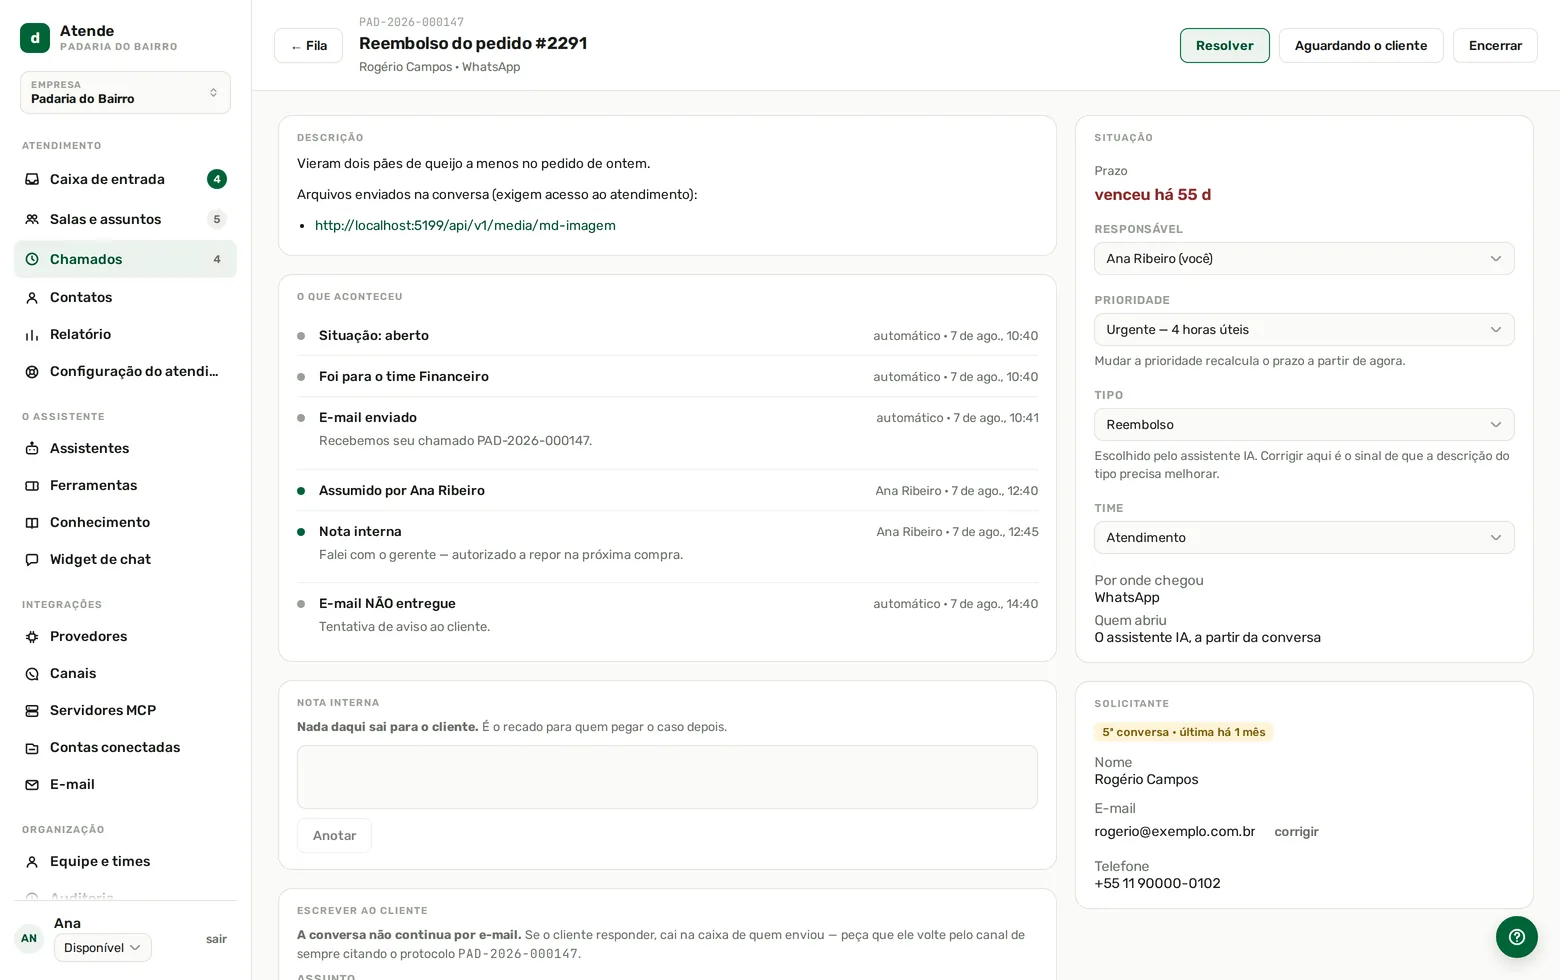Click the Servidores MCP server icon

[32, 711]
